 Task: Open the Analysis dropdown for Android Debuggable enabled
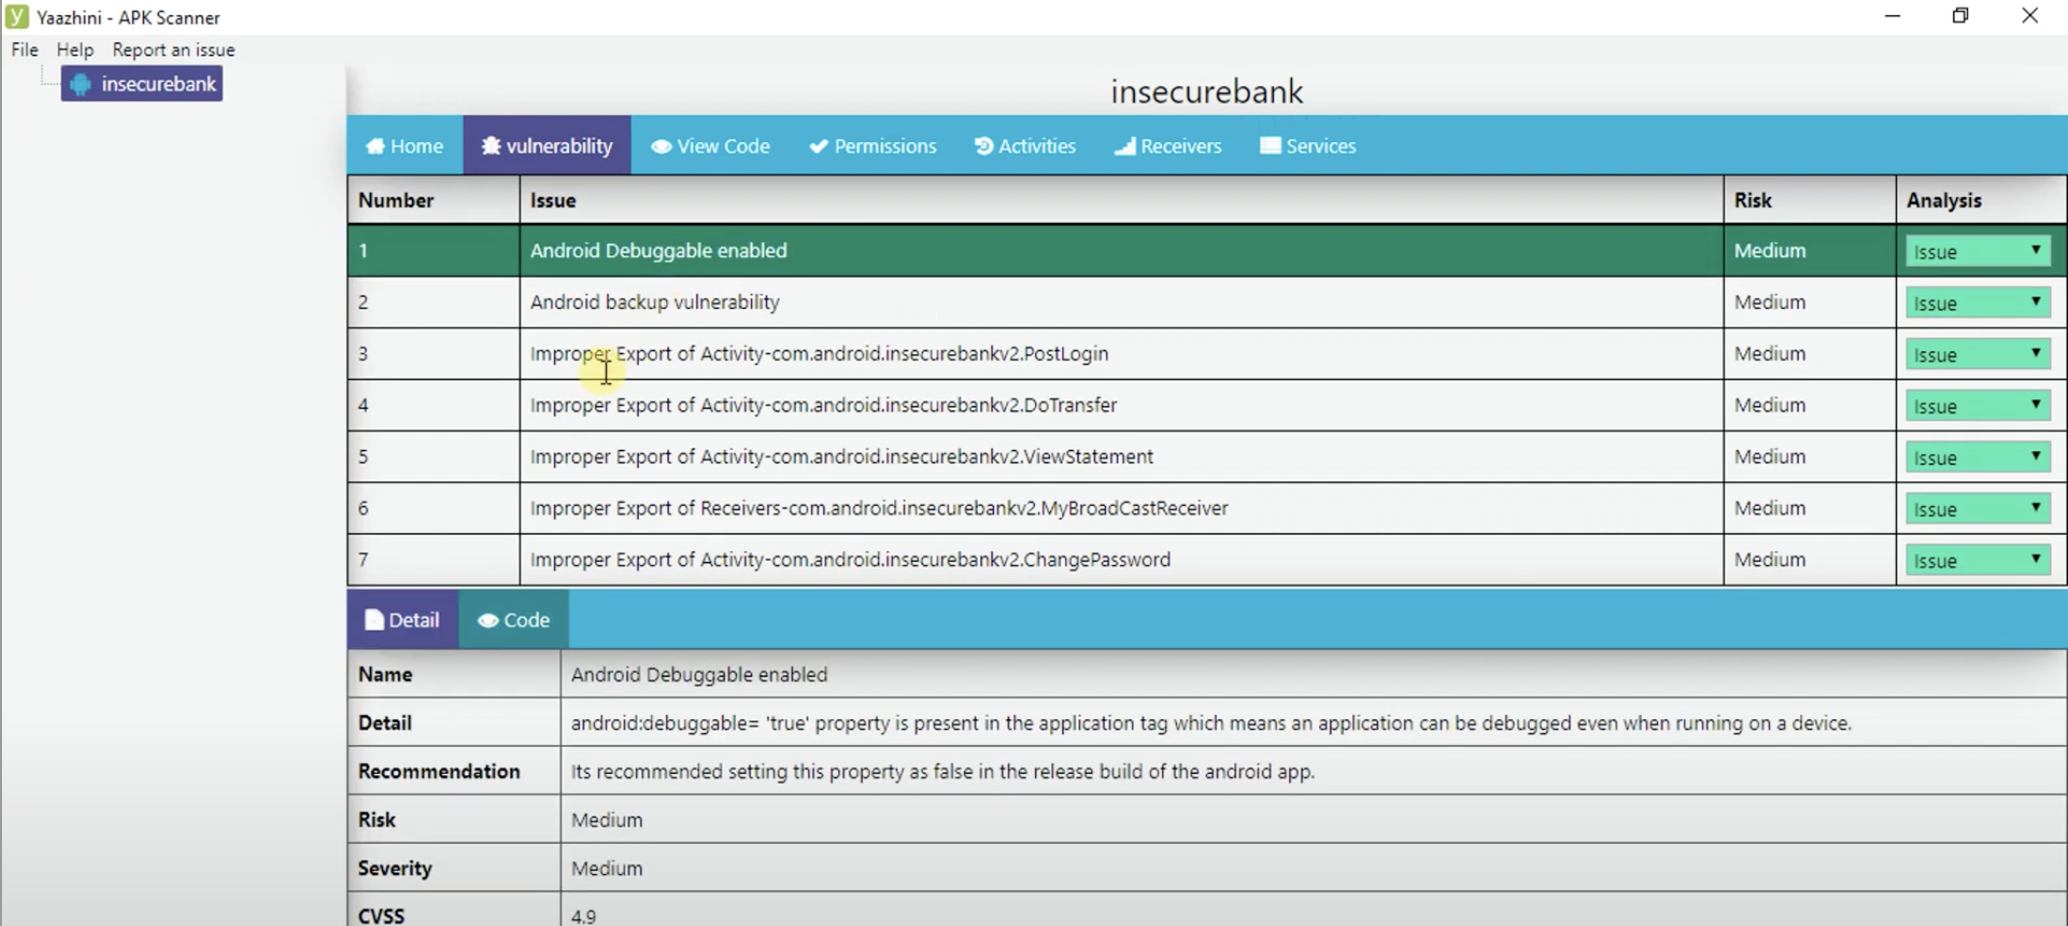pyautogui.click(x=1977, y=252)
